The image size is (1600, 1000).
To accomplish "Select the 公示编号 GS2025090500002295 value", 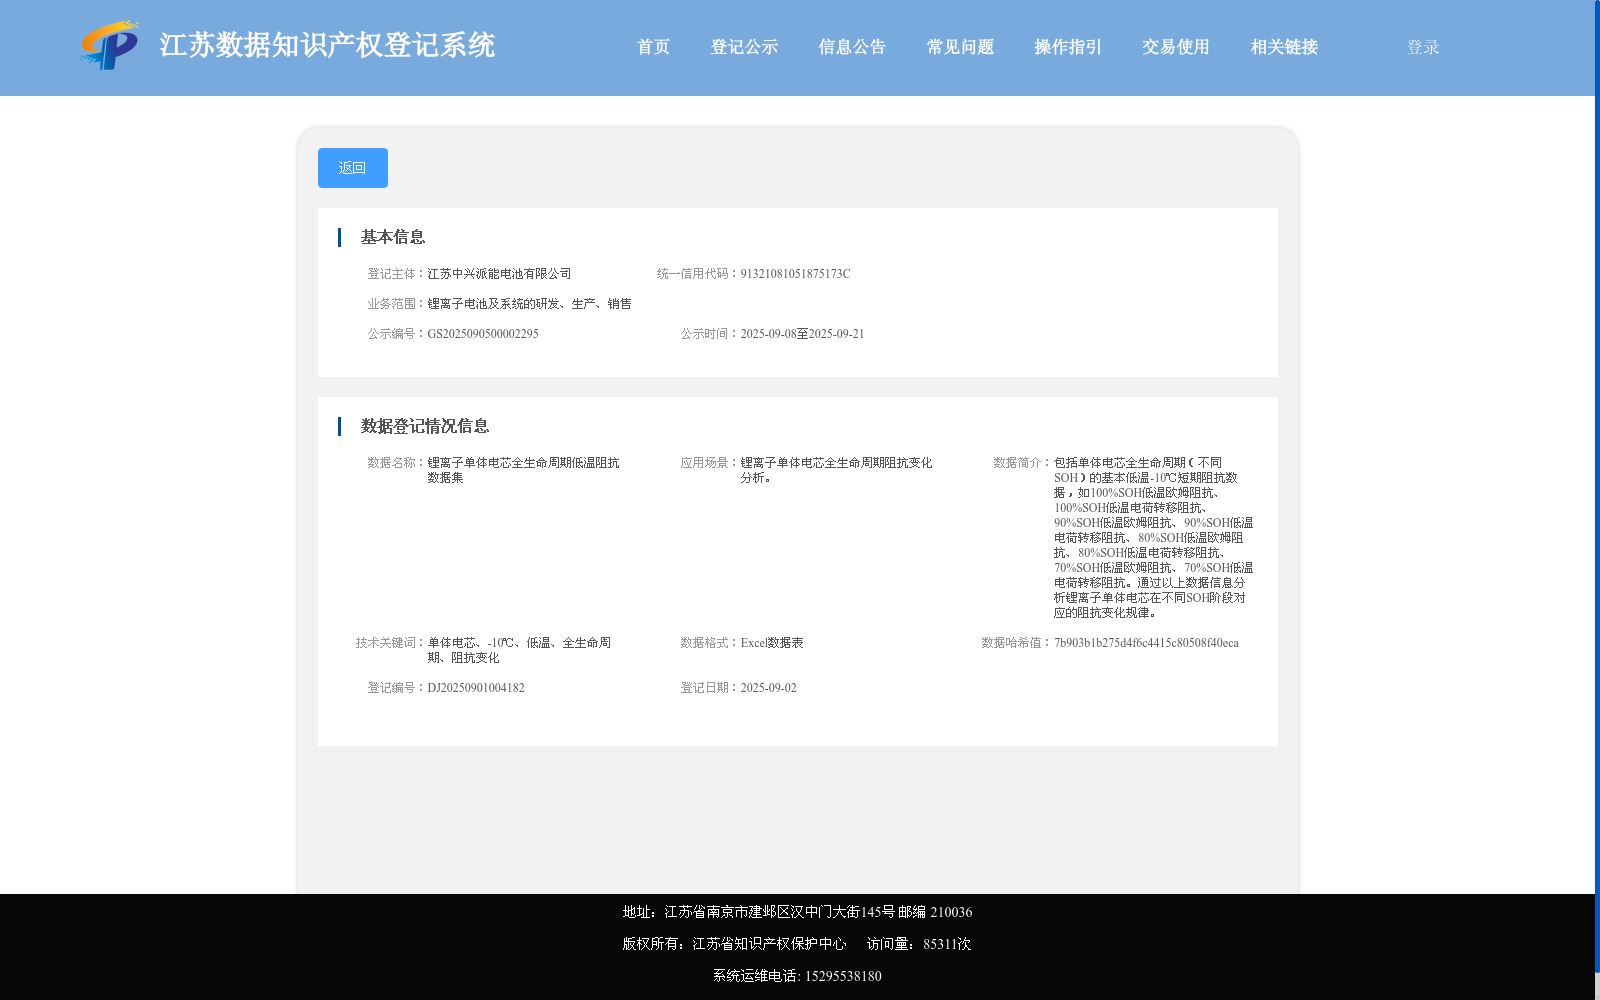I will pos(483,333).
